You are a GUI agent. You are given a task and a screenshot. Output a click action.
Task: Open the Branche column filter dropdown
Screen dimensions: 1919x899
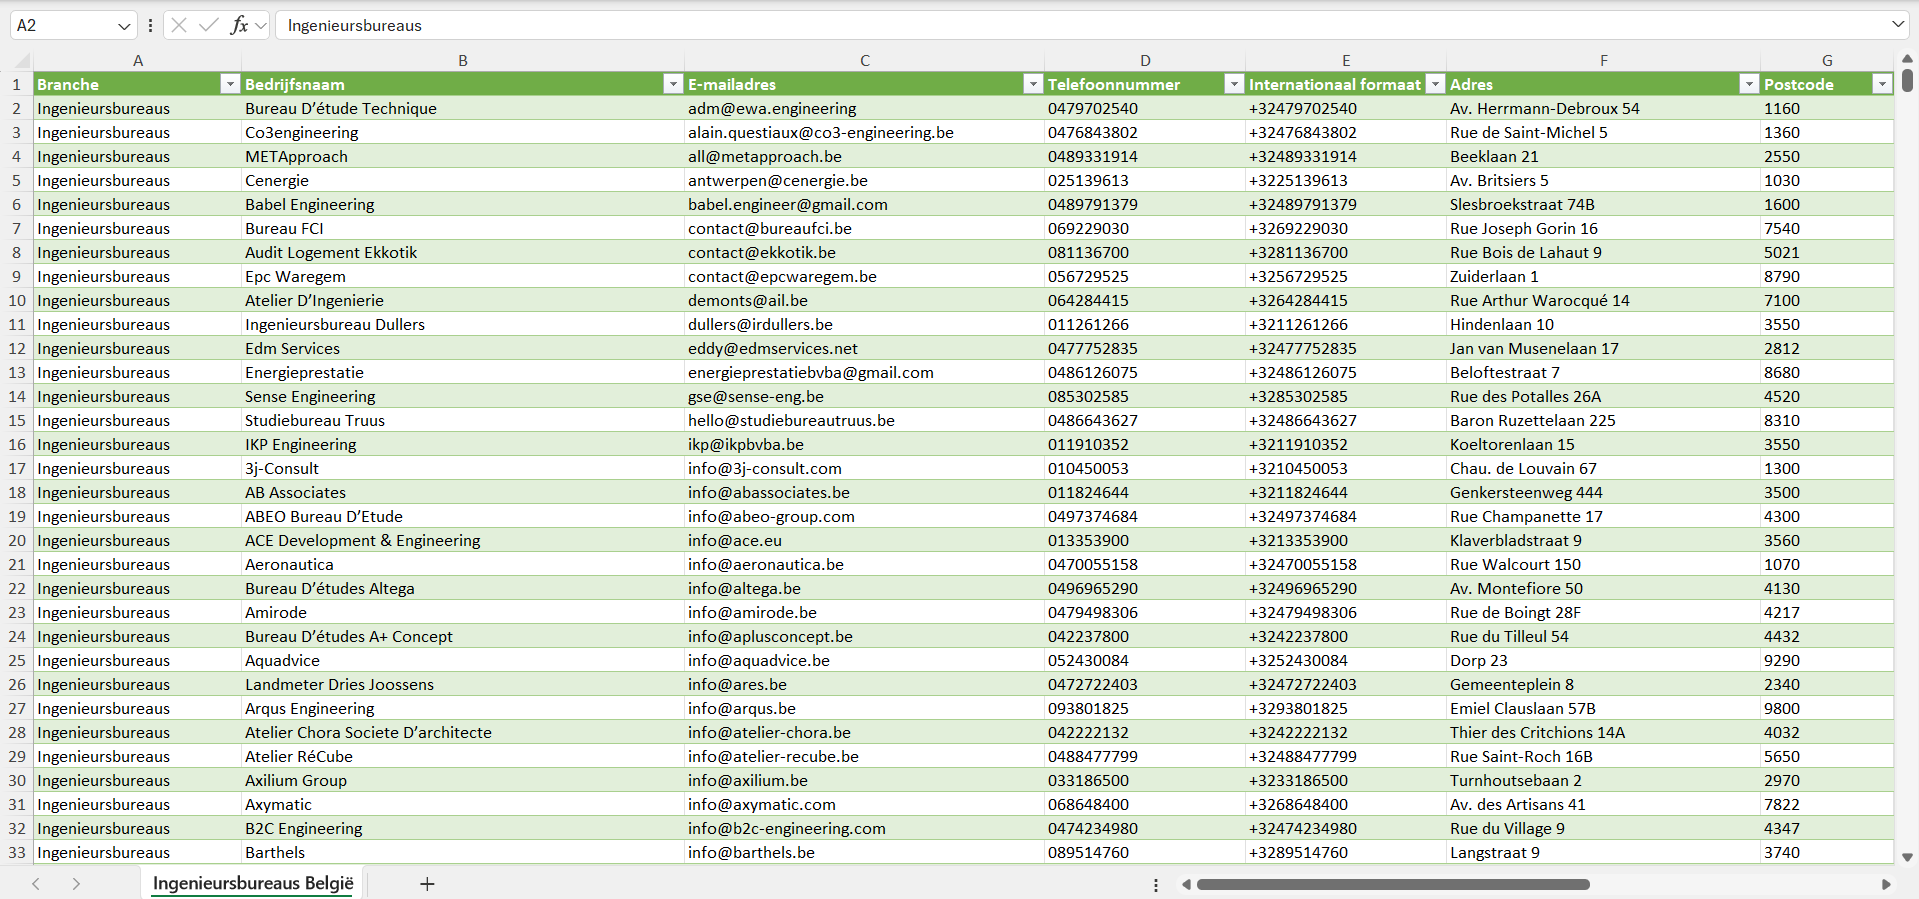[x=229, y=85]
